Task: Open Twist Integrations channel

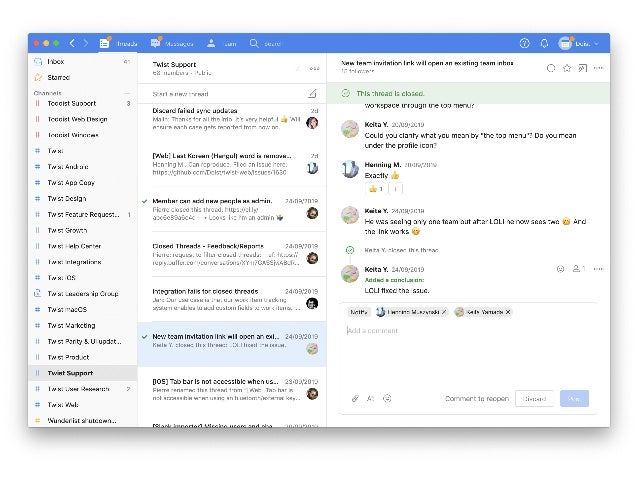Action: 83,262
